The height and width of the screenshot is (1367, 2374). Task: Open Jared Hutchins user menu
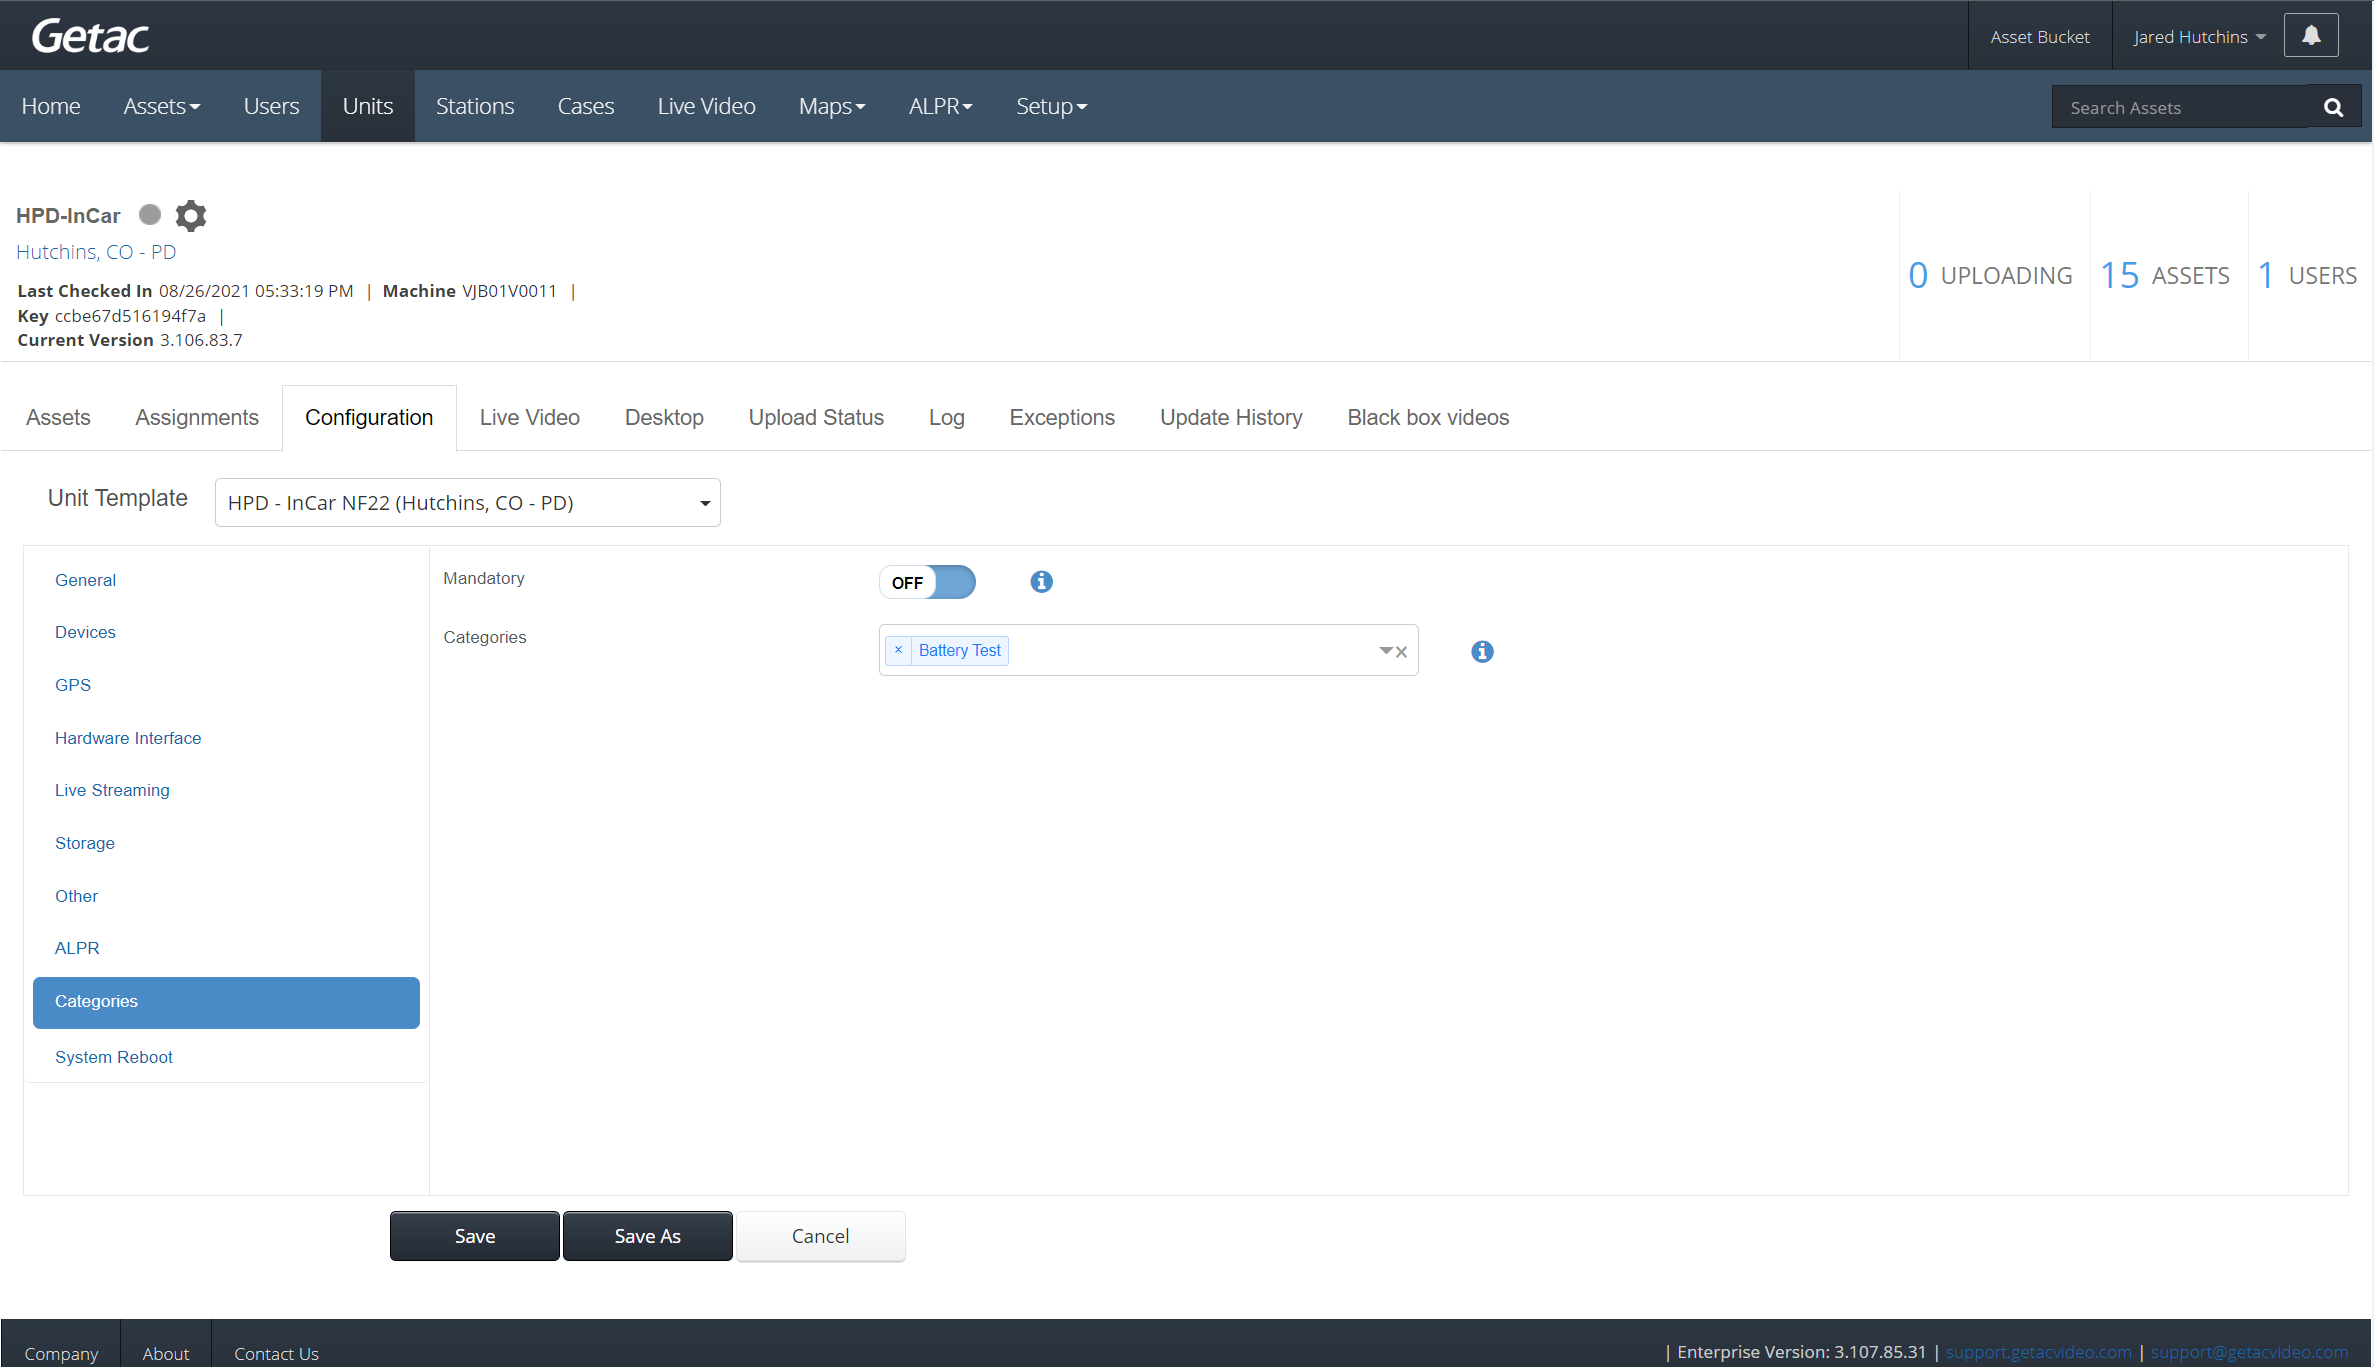(x=2199, y=36)
